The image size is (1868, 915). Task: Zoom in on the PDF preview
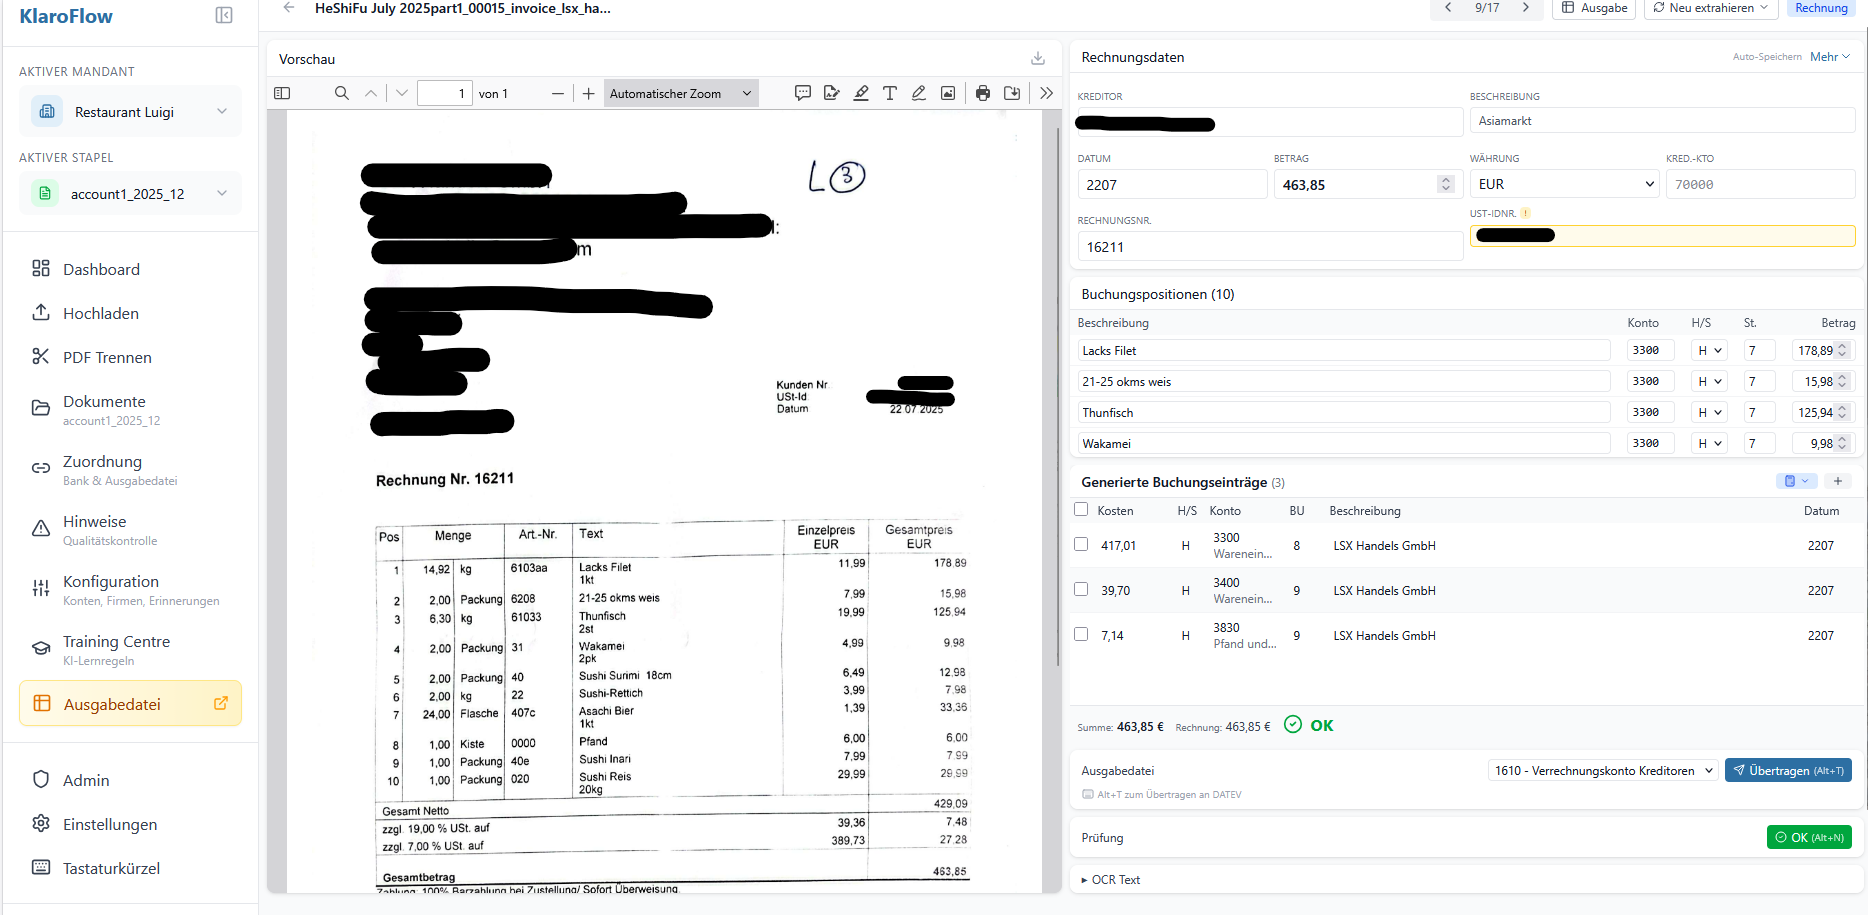(x=589, y=93)
